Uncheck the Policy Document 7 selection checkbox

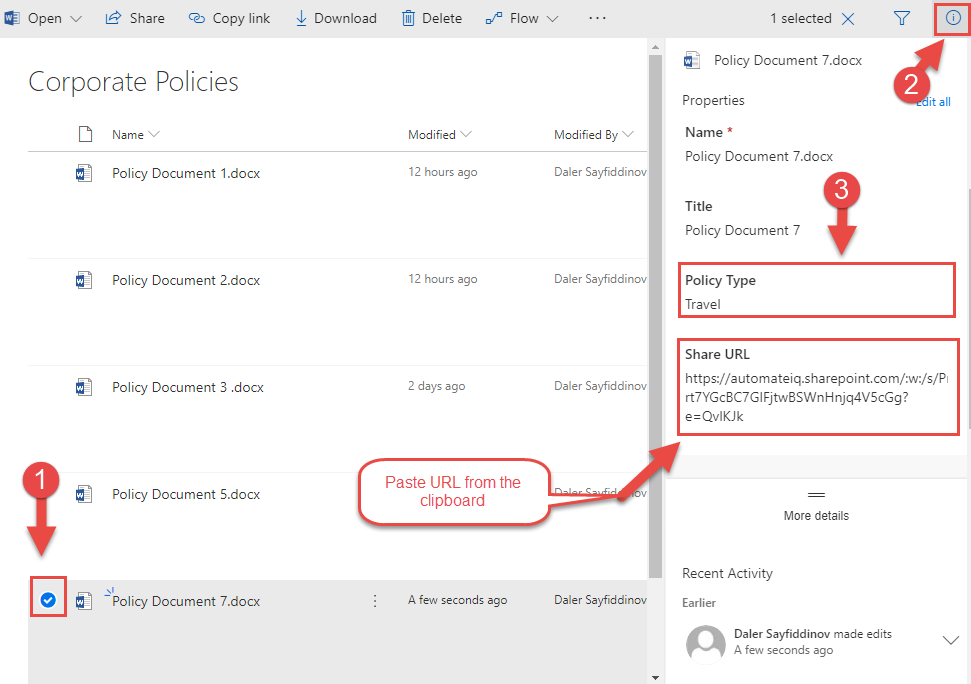48,600
